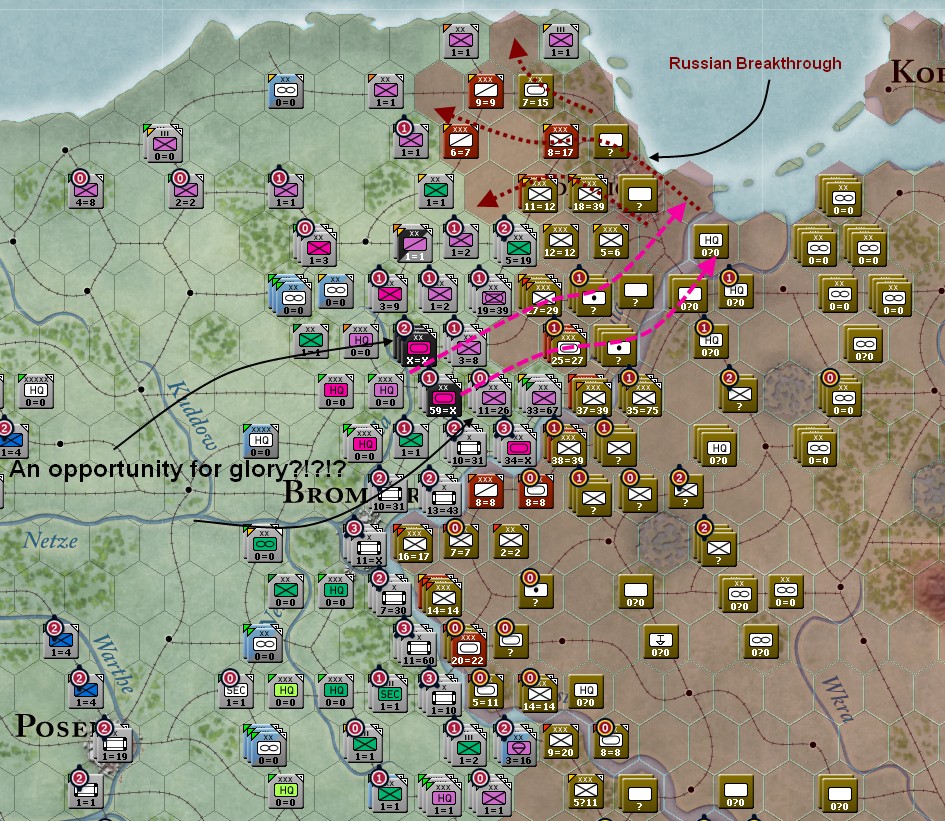This screenshot has height=821, width=945.
Task: Click the Soviet stack labeled 18=39
Action: pos(589,195)
